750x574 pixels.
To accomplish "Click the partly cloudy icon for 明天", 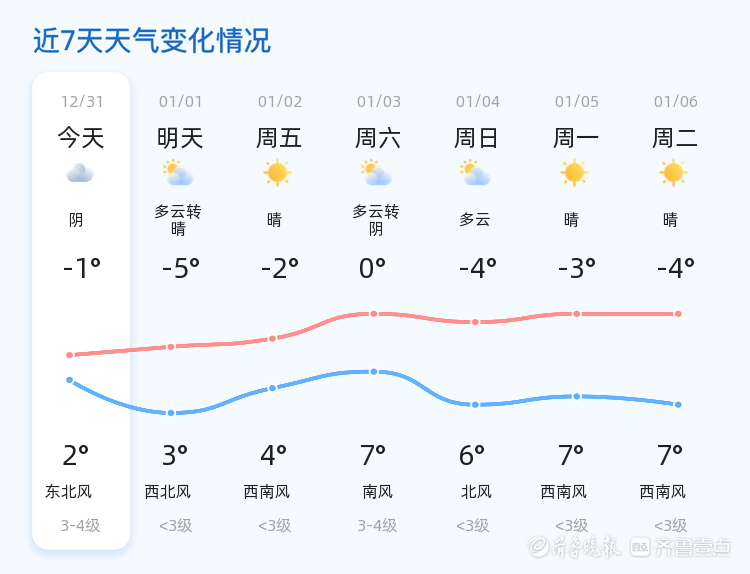I will tap(179, 174).
